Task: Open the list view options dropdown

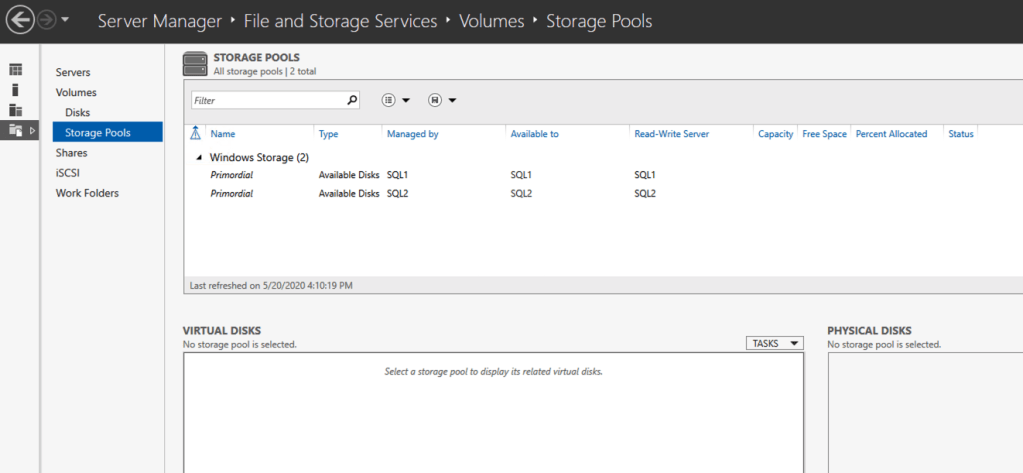Action: (397, 100)
